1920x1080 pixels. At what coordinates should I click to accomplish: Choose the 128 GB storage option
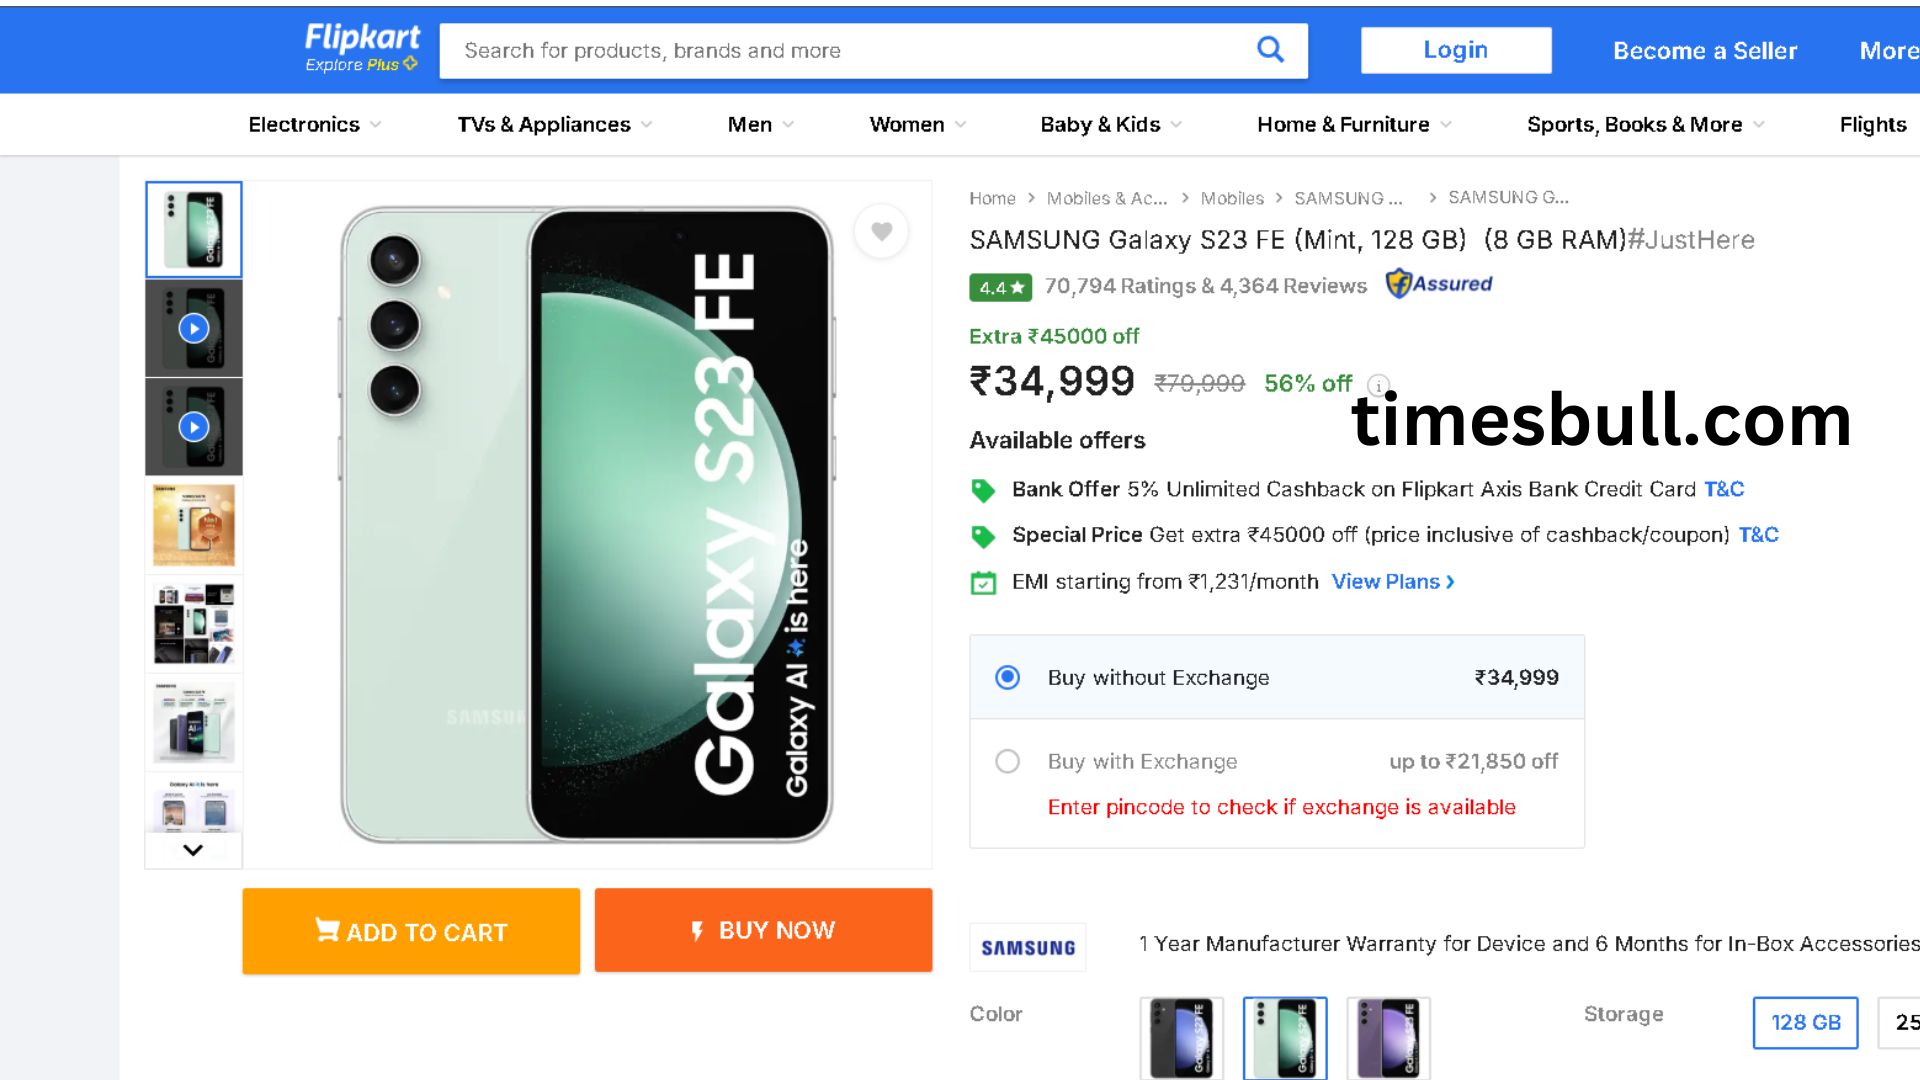[x=1805, y=1022]
